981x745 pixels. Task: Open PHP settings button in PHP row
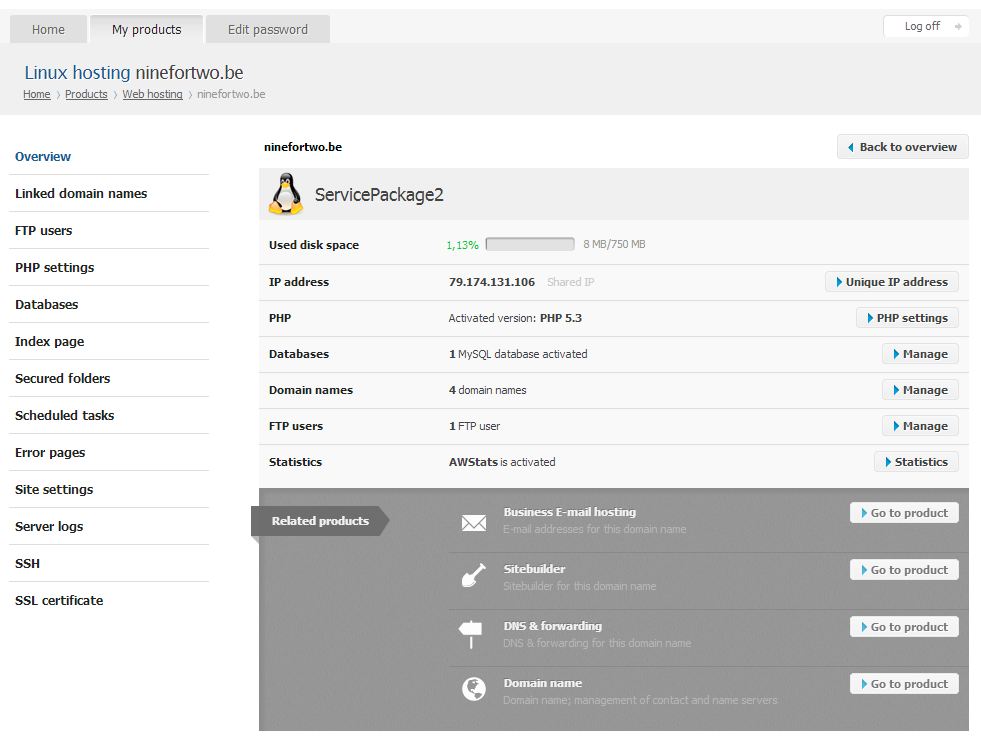pos(907,318)
